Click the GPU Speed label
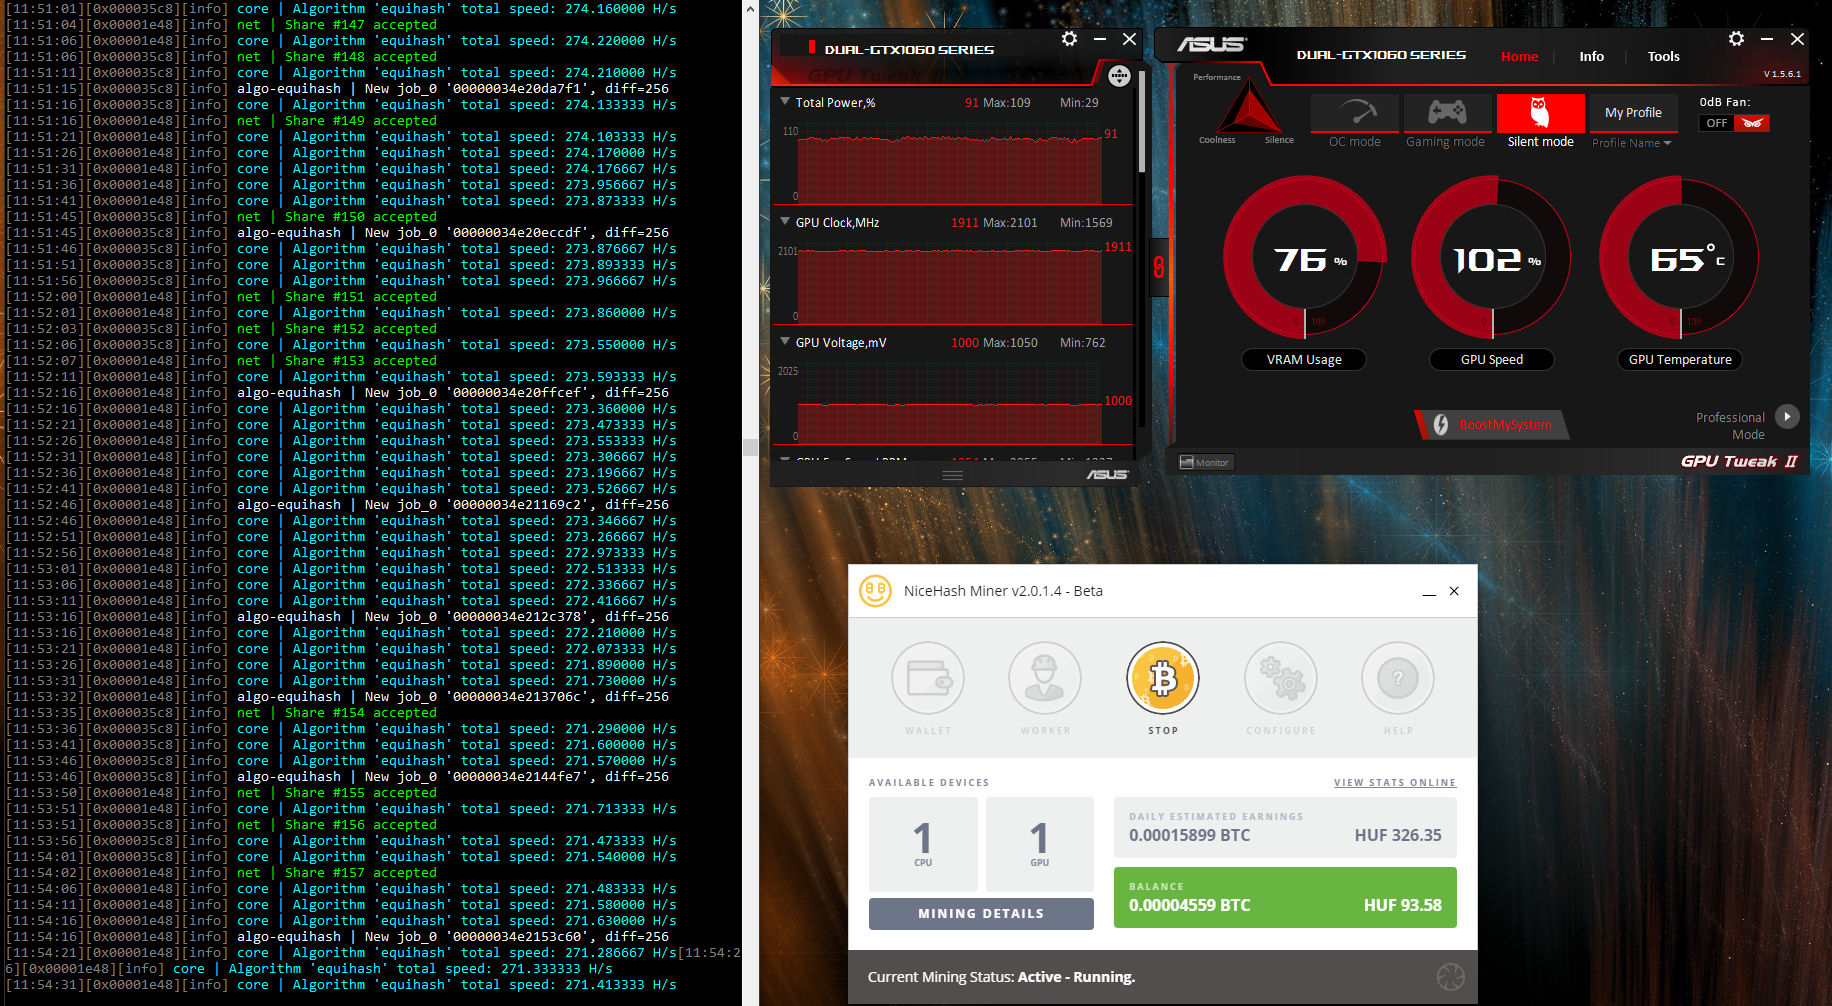 pyautogui.click(x=1492, y=360)
